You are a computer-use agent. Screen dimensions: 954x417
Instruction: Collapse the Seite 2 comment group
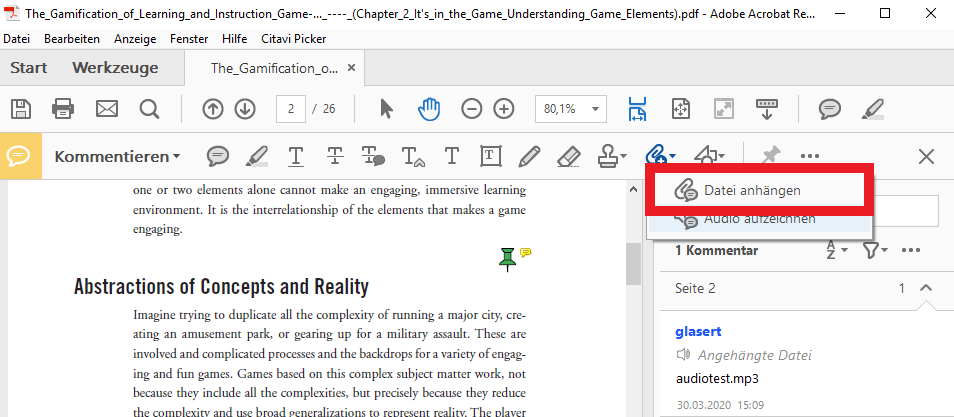tap(926, 288)
